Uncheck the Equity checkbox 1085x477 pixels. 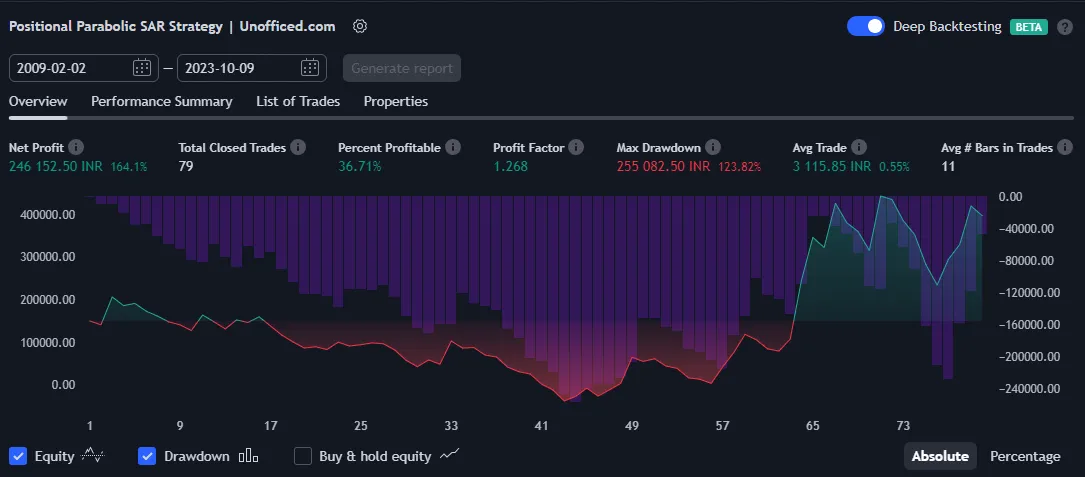point(18,456)
